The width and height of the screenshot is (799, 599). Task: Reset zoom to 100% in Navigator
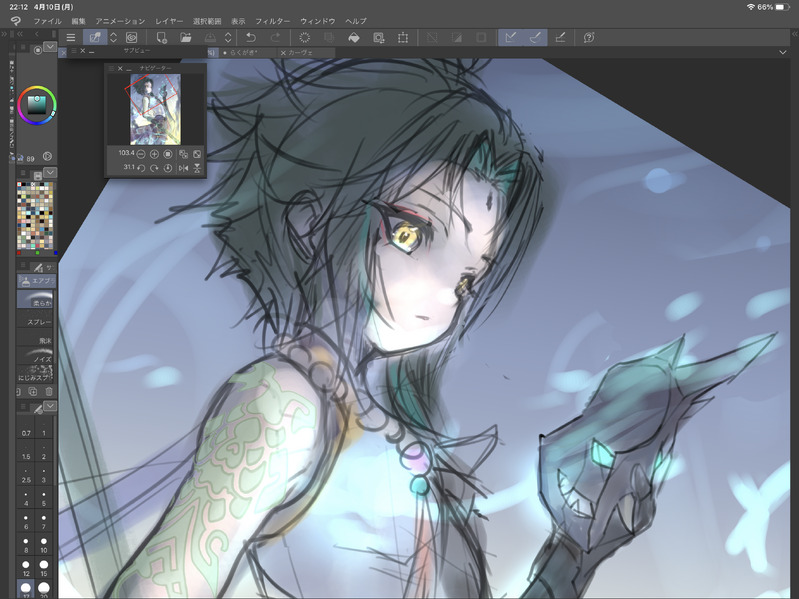tap(168, 154)
